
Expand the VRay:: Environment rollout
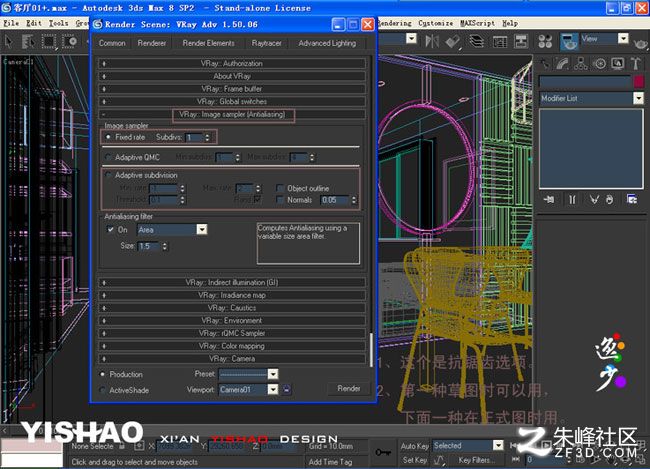[x=232, y=321]
